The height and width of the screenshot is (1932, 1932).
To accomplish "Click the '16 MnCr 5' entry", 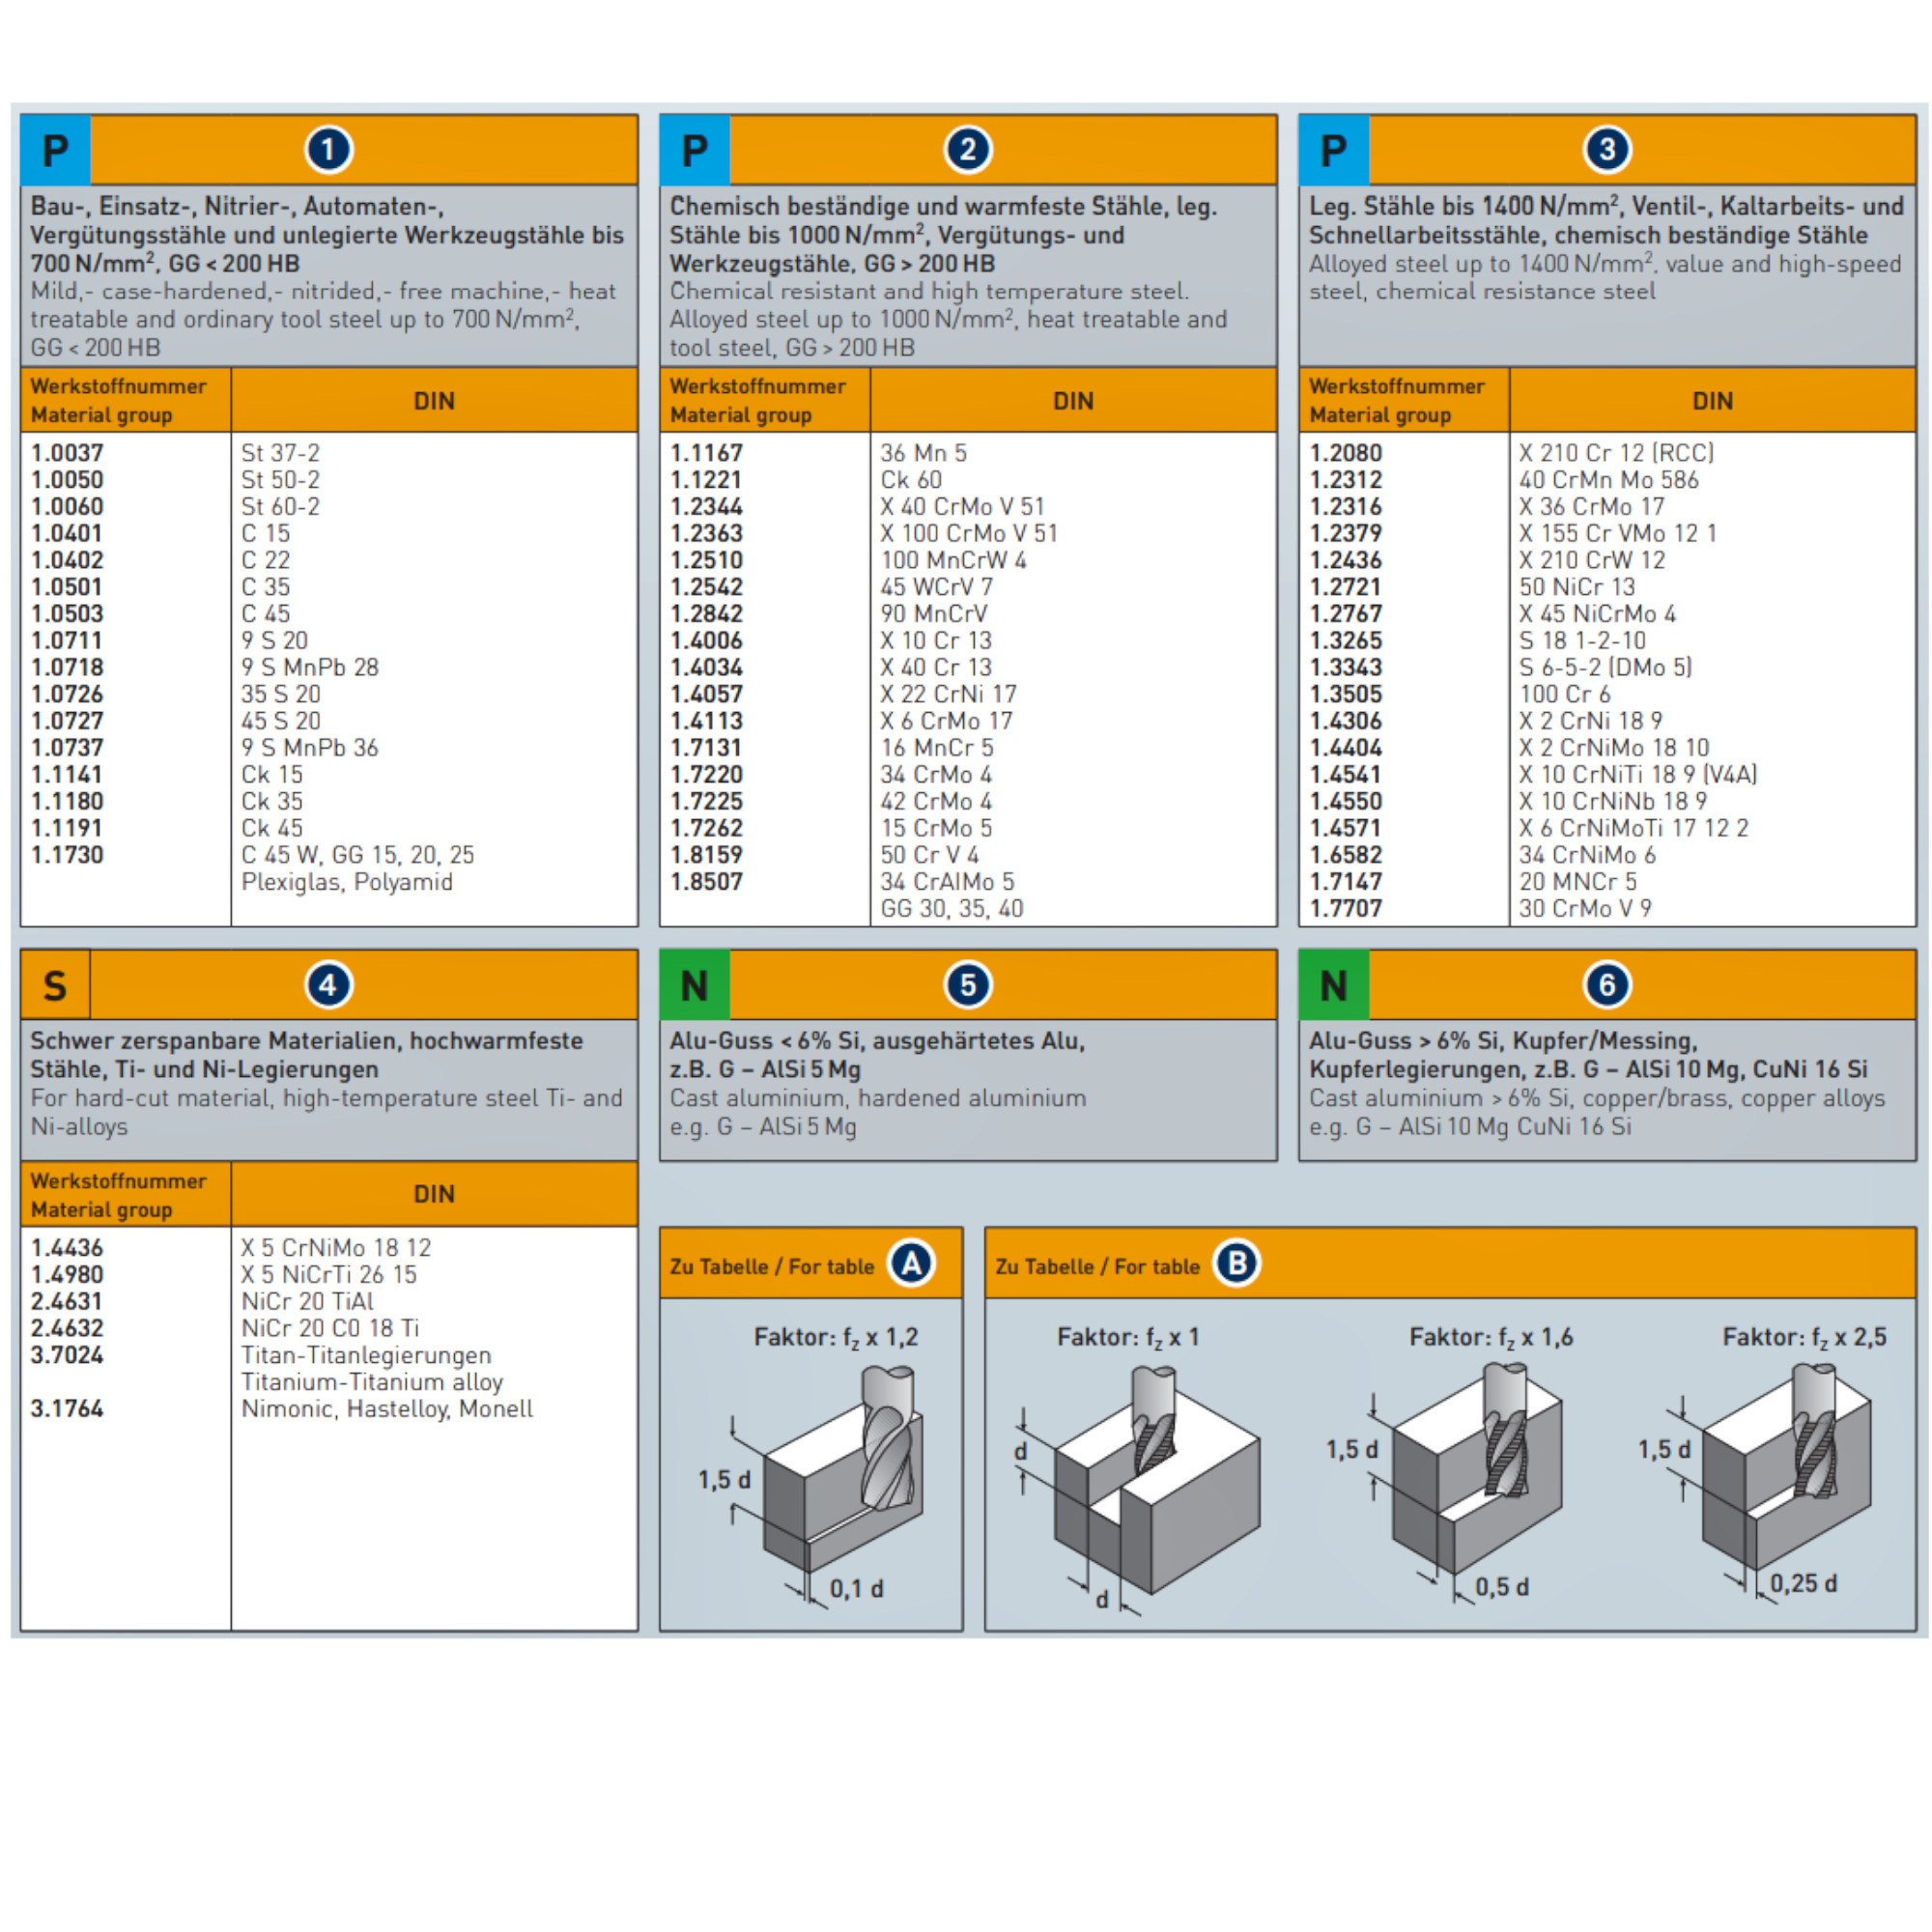I will (937, 748).
